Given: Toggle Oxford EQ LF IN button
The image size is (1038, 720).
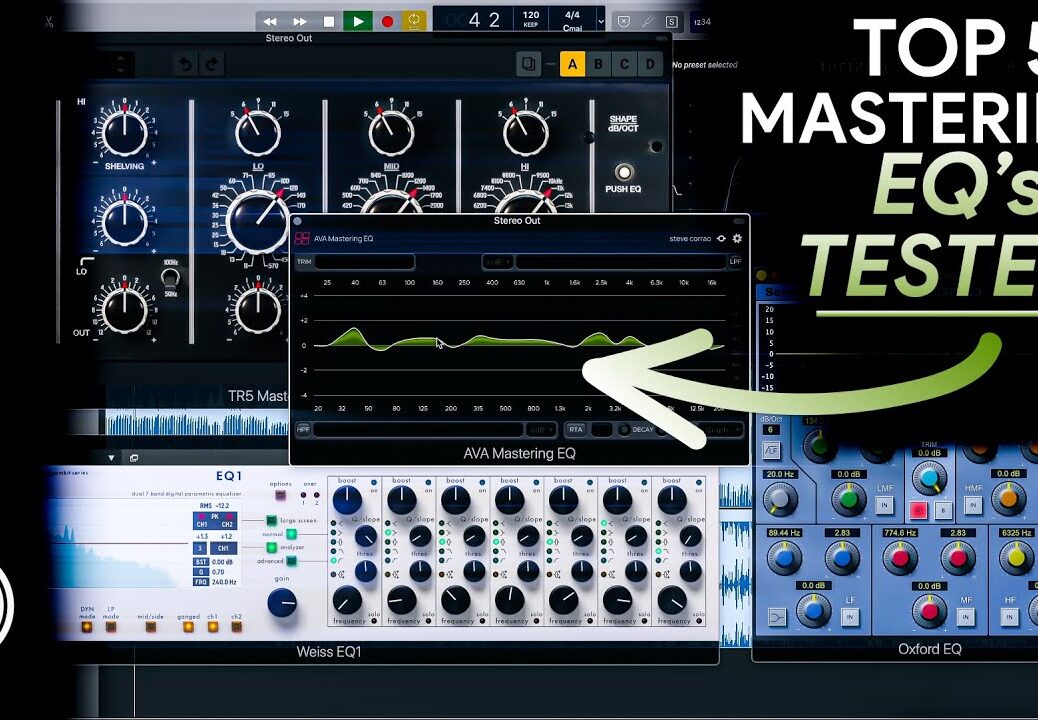Looking at the screenshot, I should 850,617.
